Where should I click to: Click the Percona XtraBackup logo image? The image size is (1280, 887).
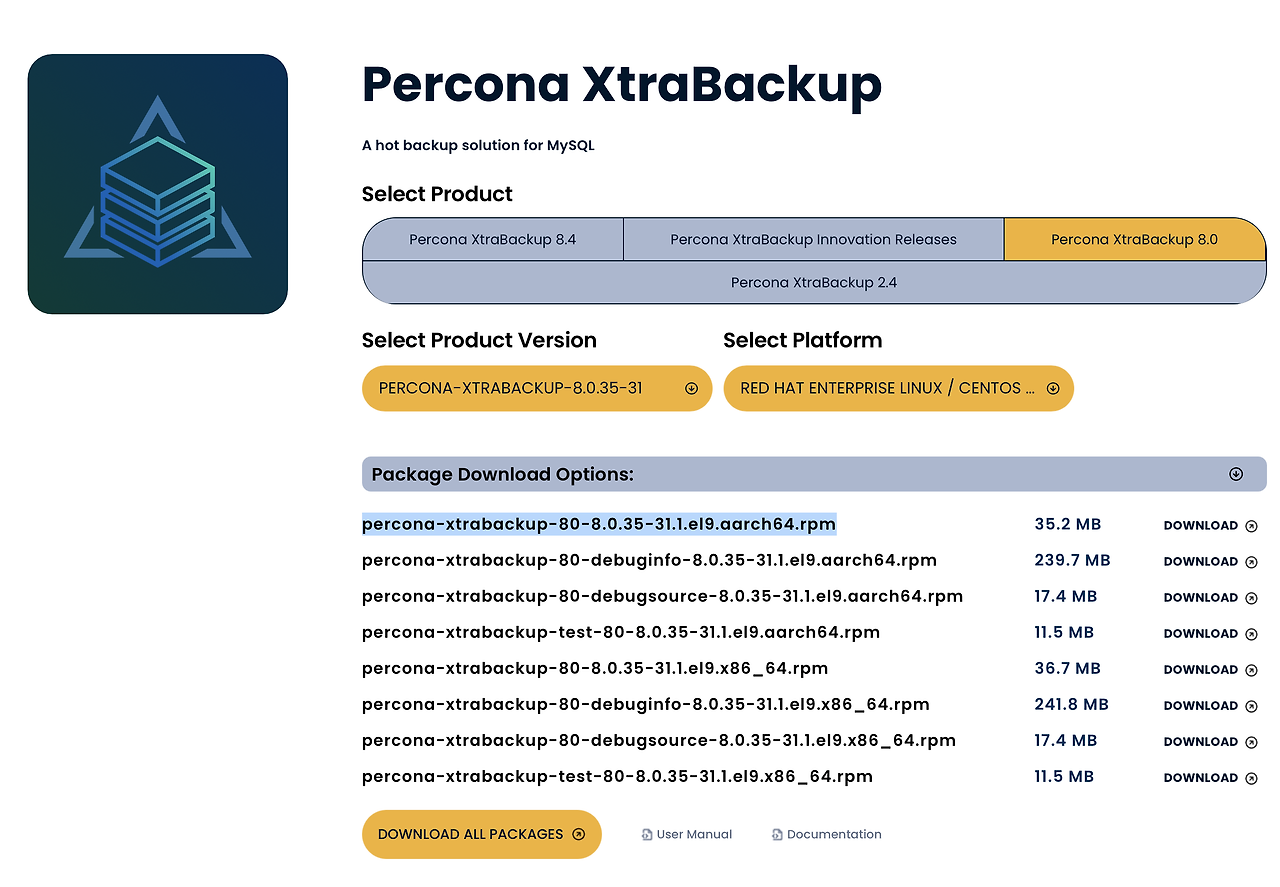coord(158,184)
